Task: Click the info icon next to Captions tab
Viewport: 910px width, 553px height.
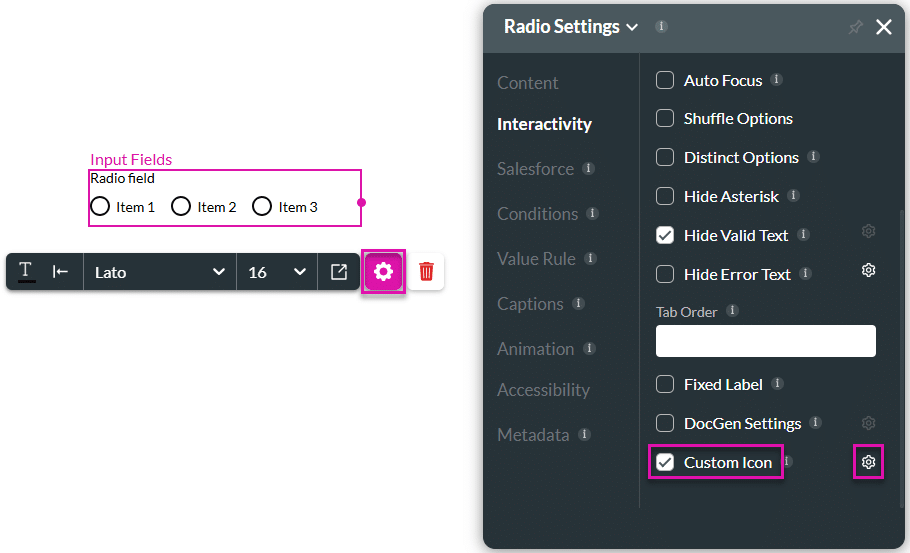Action: click(x=578, y=303)
